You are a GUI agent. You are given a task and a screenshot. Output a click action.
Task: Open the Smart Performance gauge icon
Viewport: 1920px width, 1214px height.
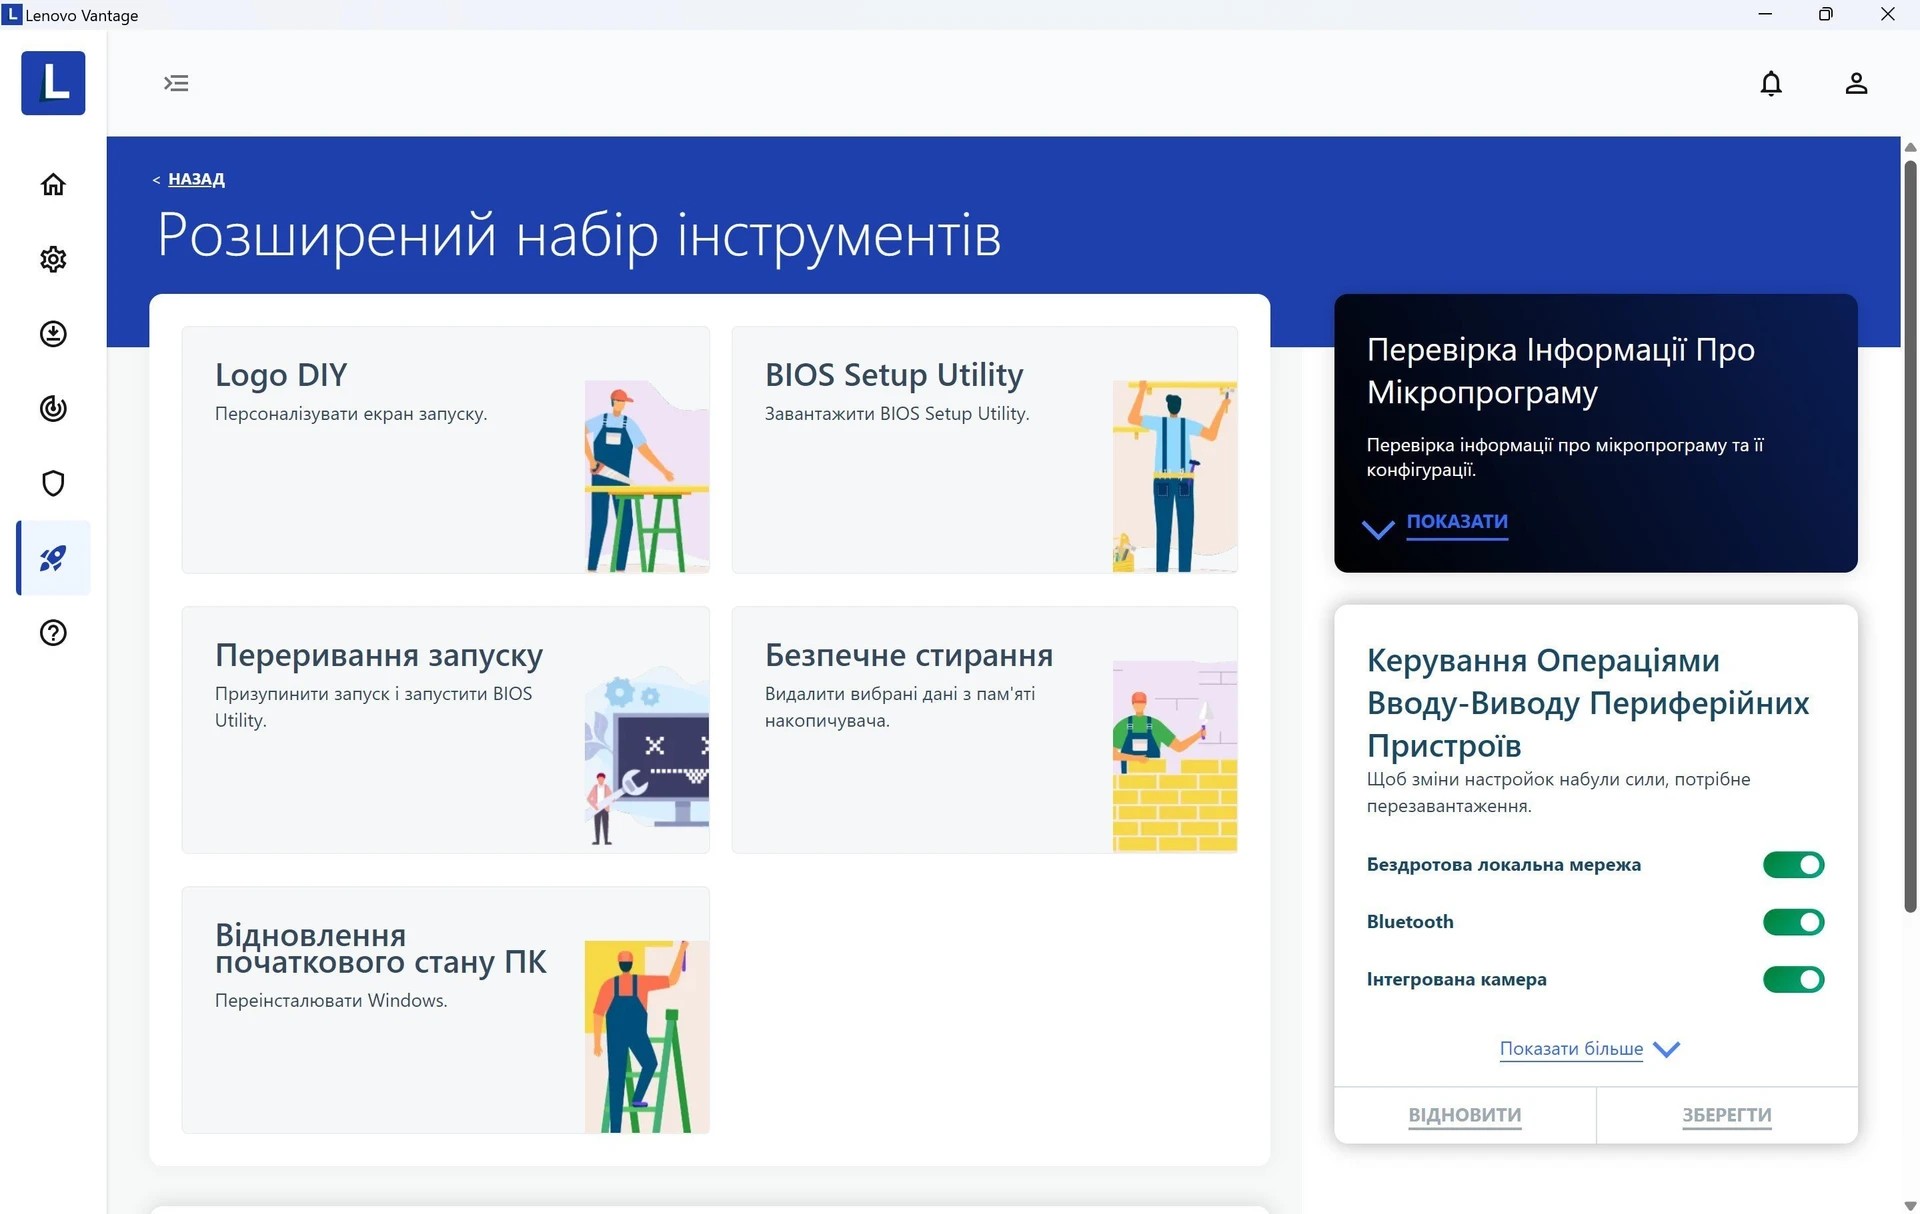[x=53, y=408]
